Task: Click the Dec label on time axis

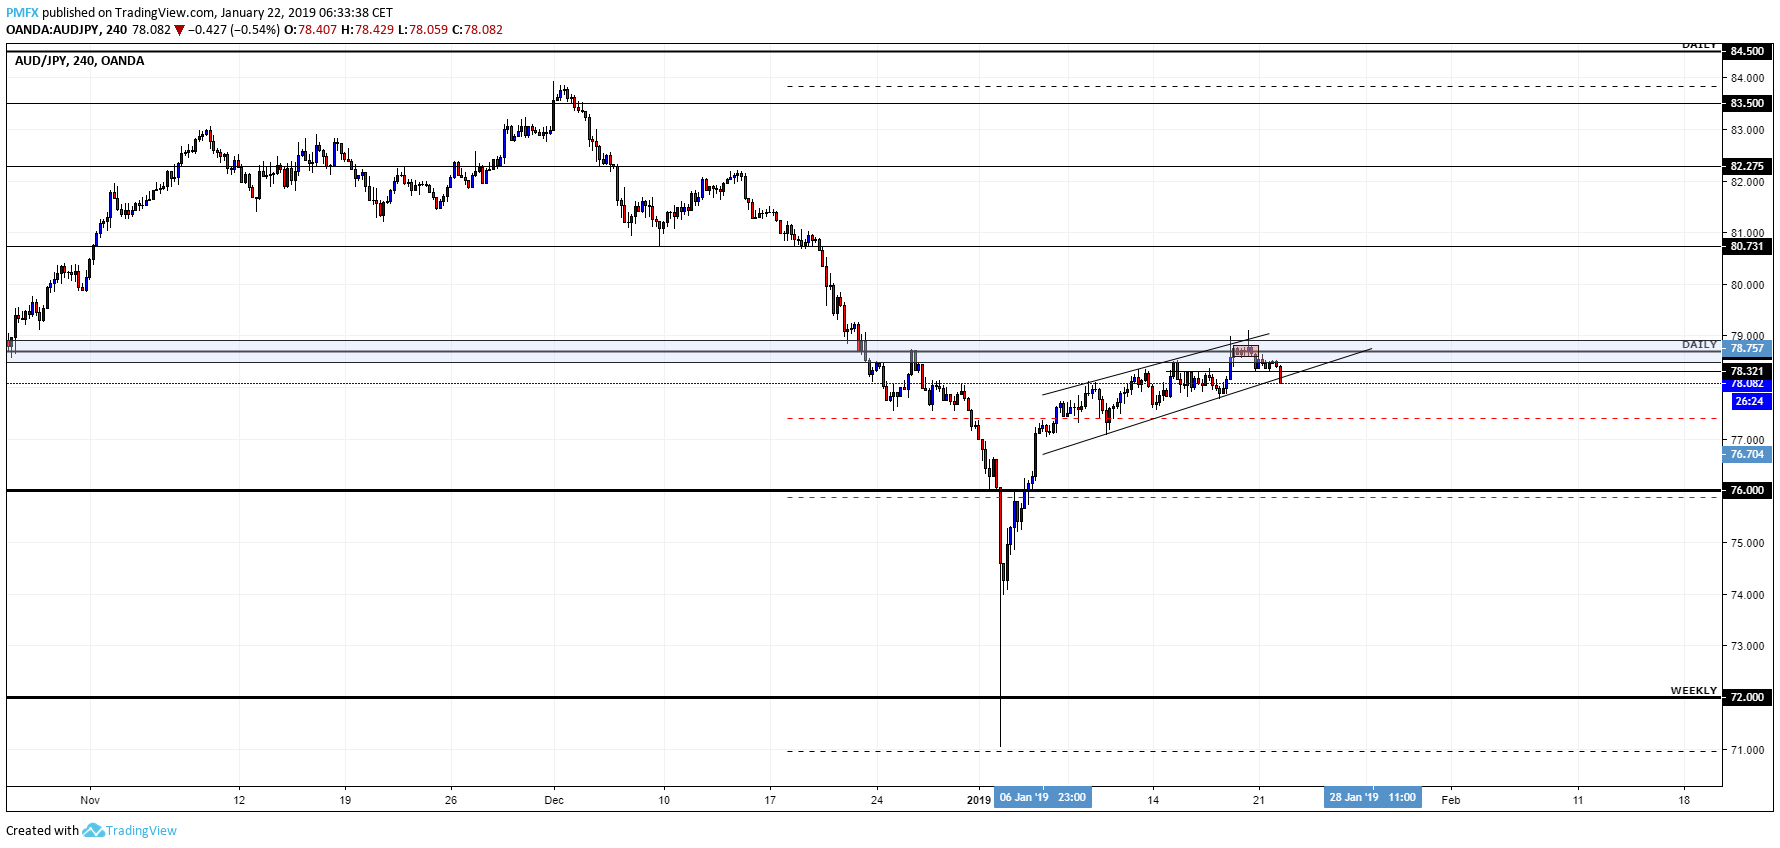Action: pos(554,800)
